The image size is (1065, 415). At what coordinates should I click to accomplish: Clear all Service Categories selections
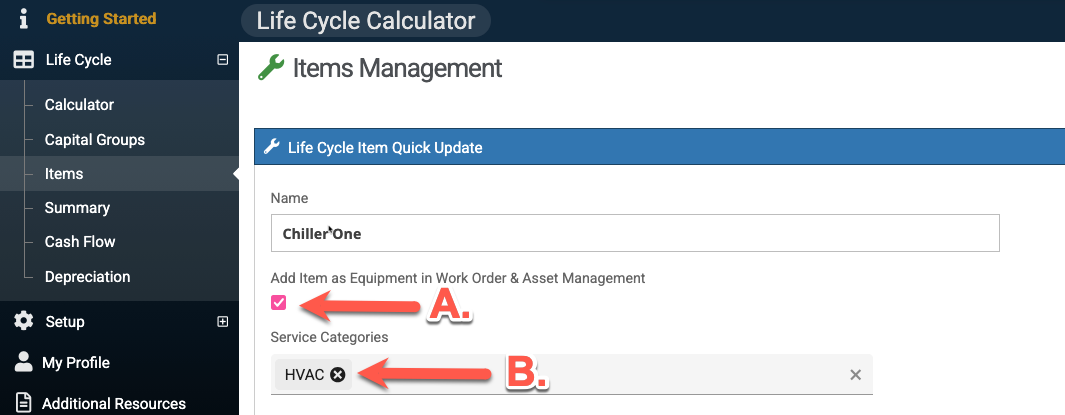[x=855, y=375]
